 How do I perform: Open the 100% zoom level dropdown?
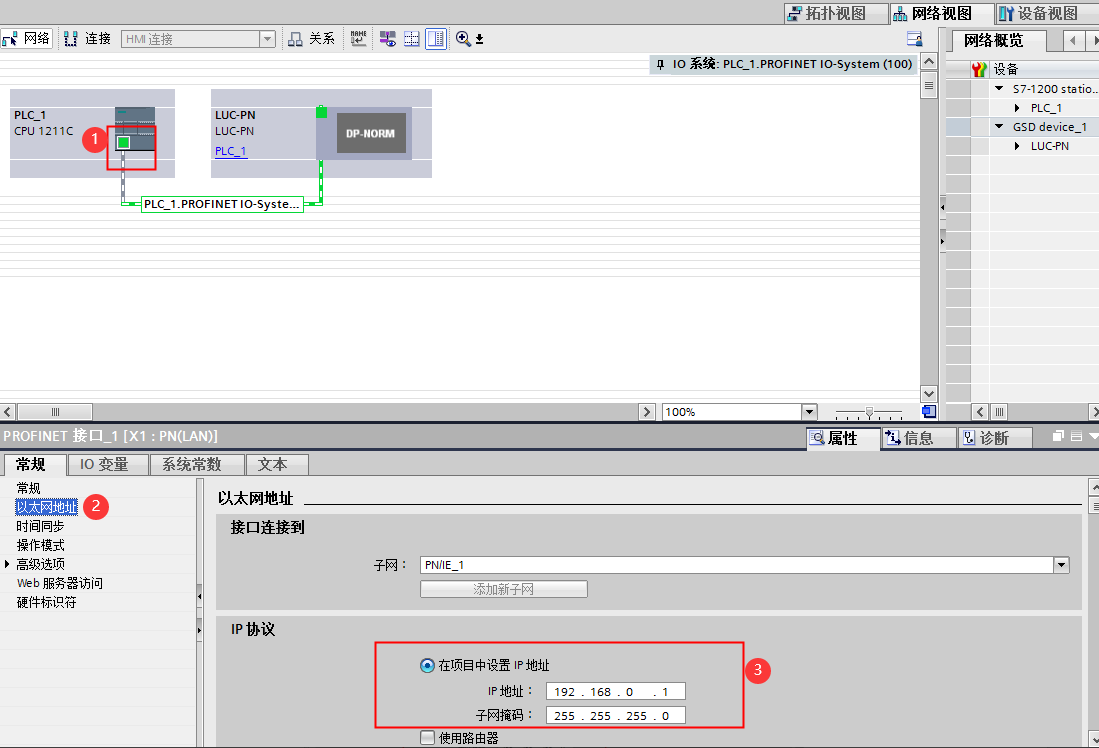click(x=808, y=412)
